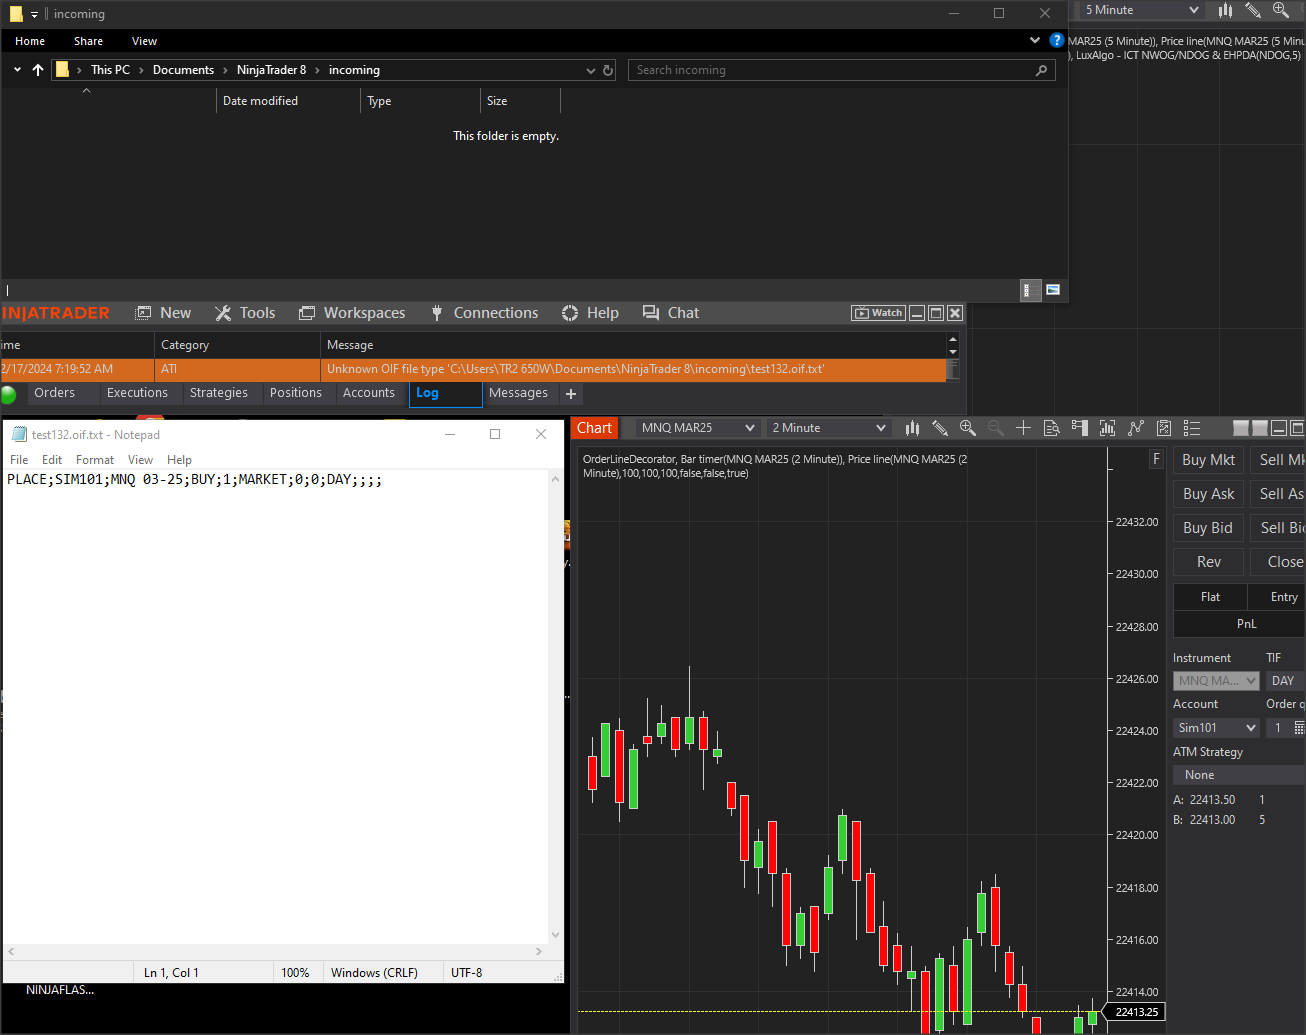Click F indicator button on chart
The height and width of the screenshot is (1035, 1306).
tap(1157, 459)
